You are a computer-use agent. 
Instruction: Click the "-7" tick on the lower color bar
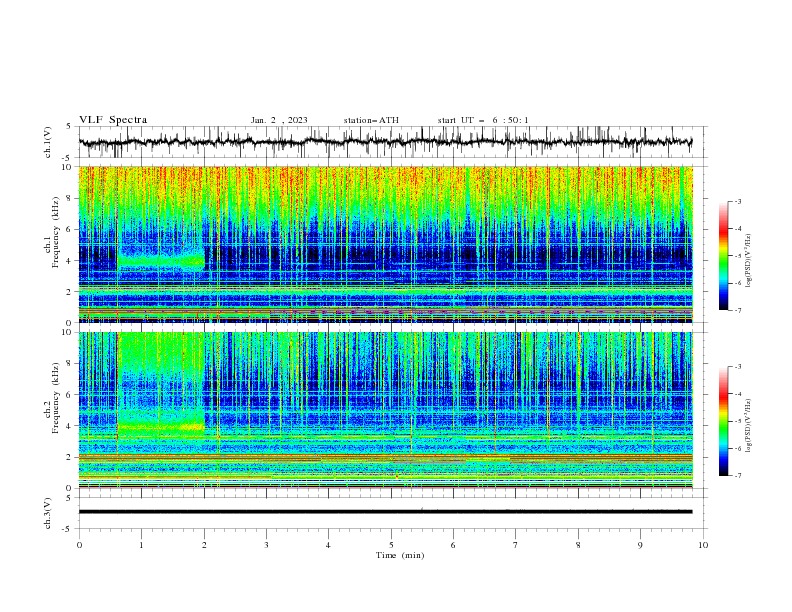(x=737, y=476)
